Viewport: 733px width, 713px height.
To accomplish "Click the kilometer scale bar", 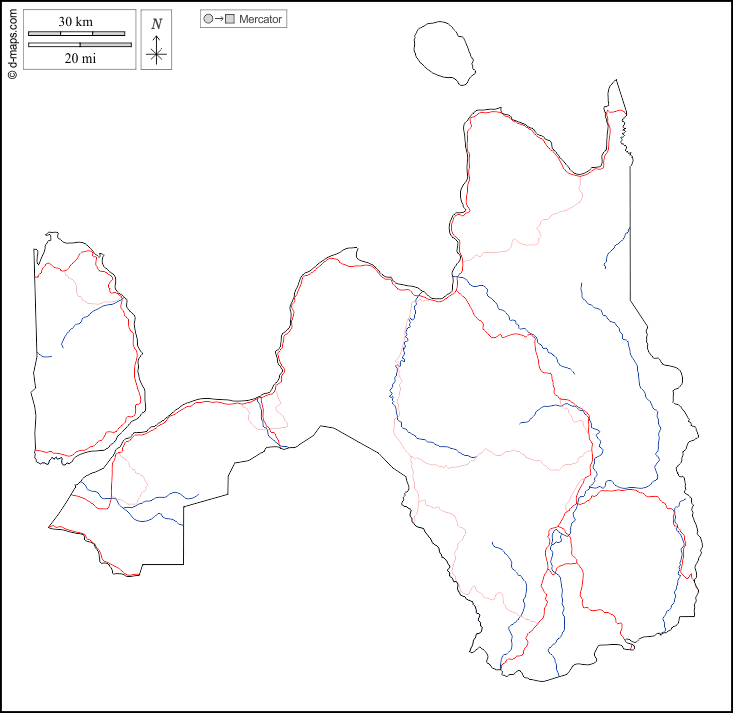I will (x=76, y=34).
